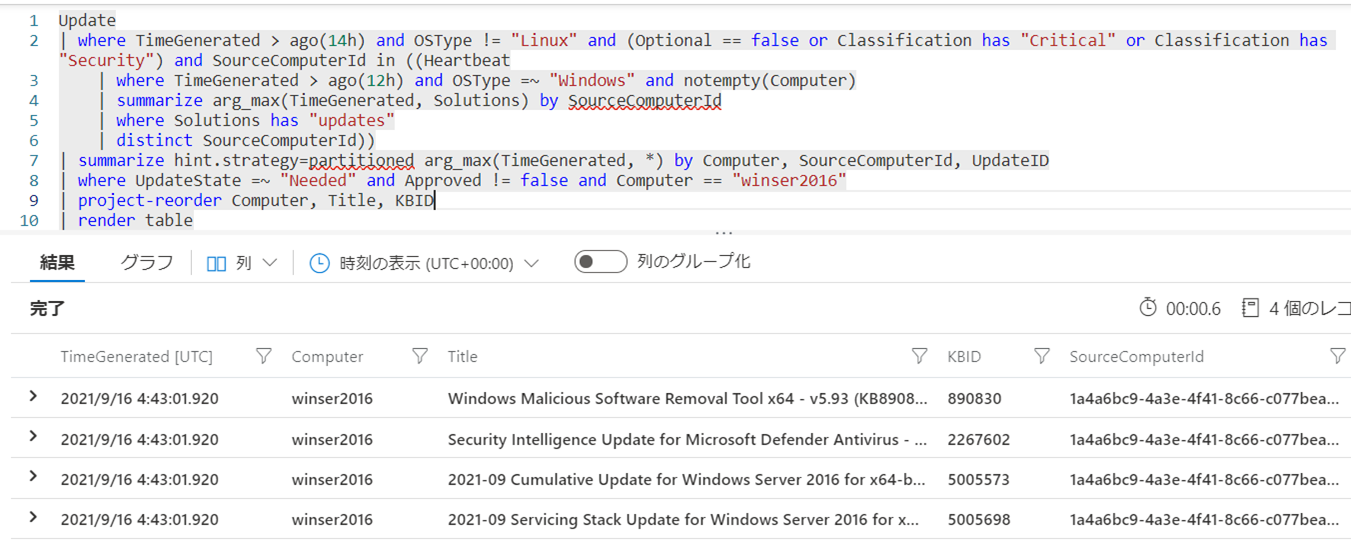Switch to the グラフ tab

[x=146, y=262]
